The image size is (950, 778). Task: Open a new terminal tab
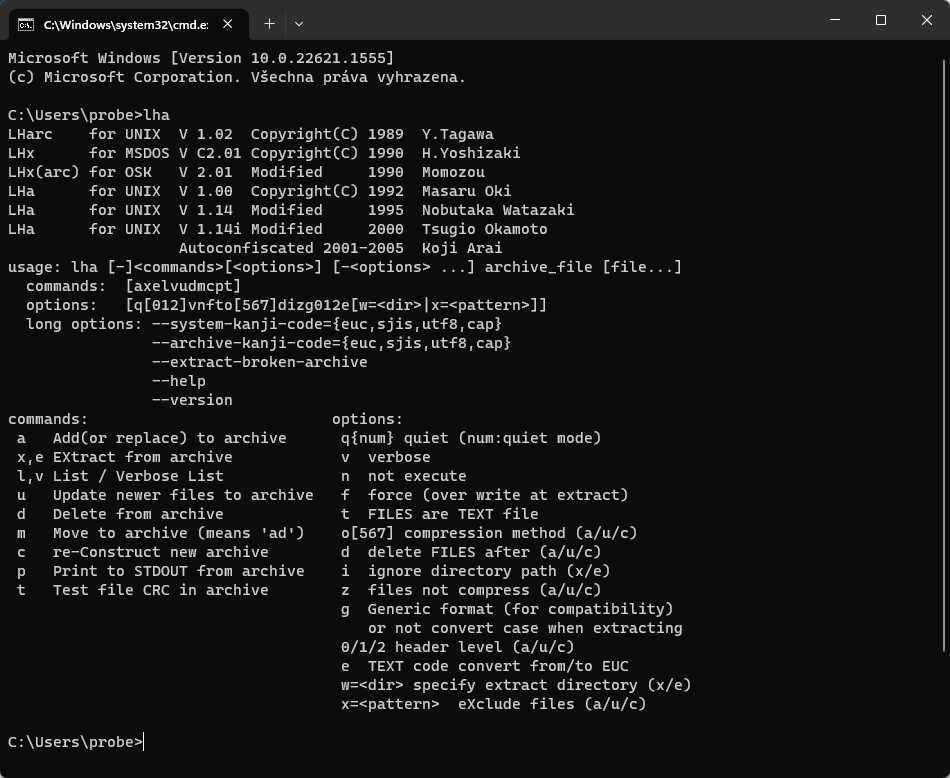[x=269, y=23]
